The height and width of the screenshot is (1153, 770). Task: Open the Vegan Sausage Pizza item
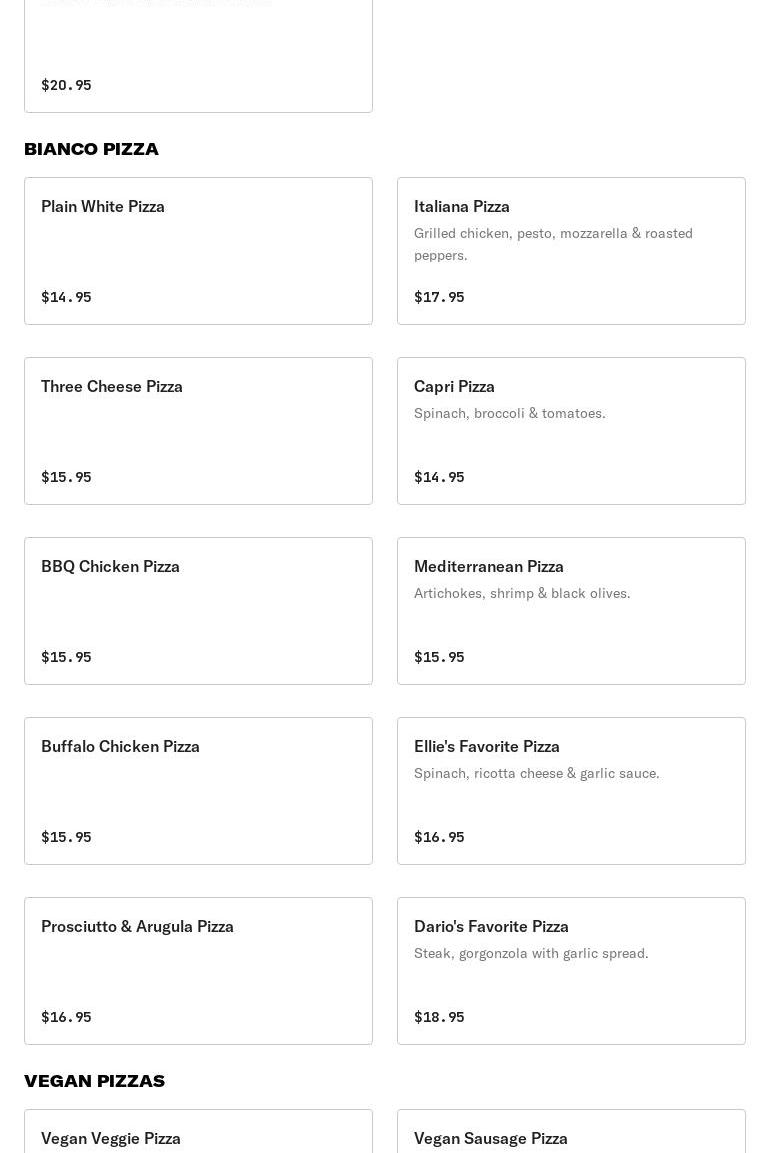571,1135
